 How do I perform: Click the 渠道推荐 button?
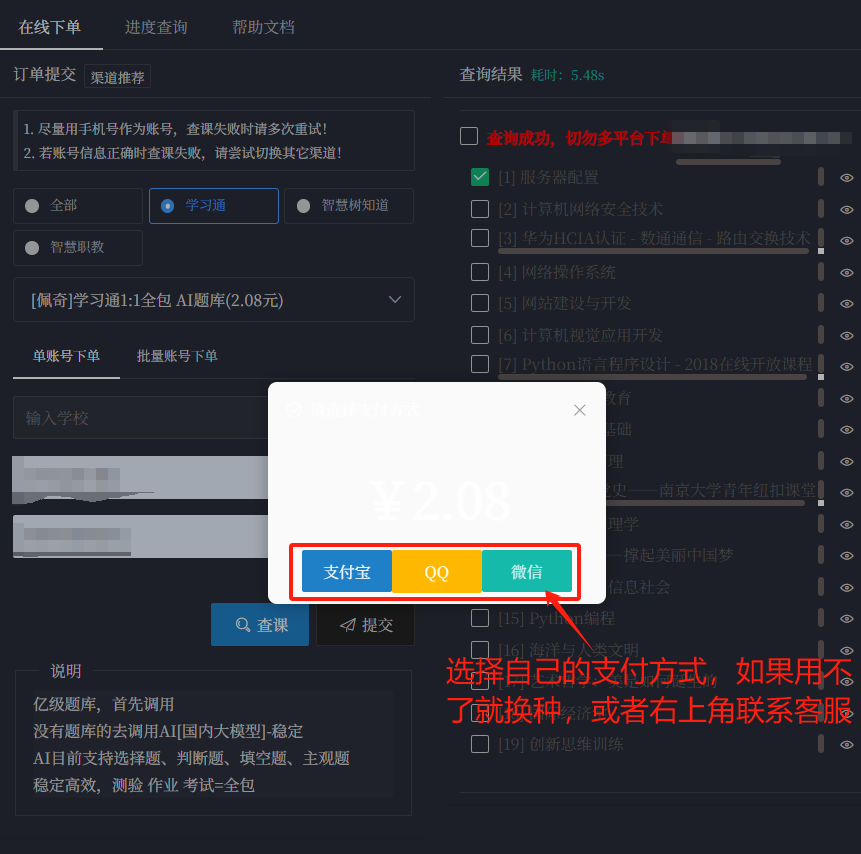tap(117, 75)
